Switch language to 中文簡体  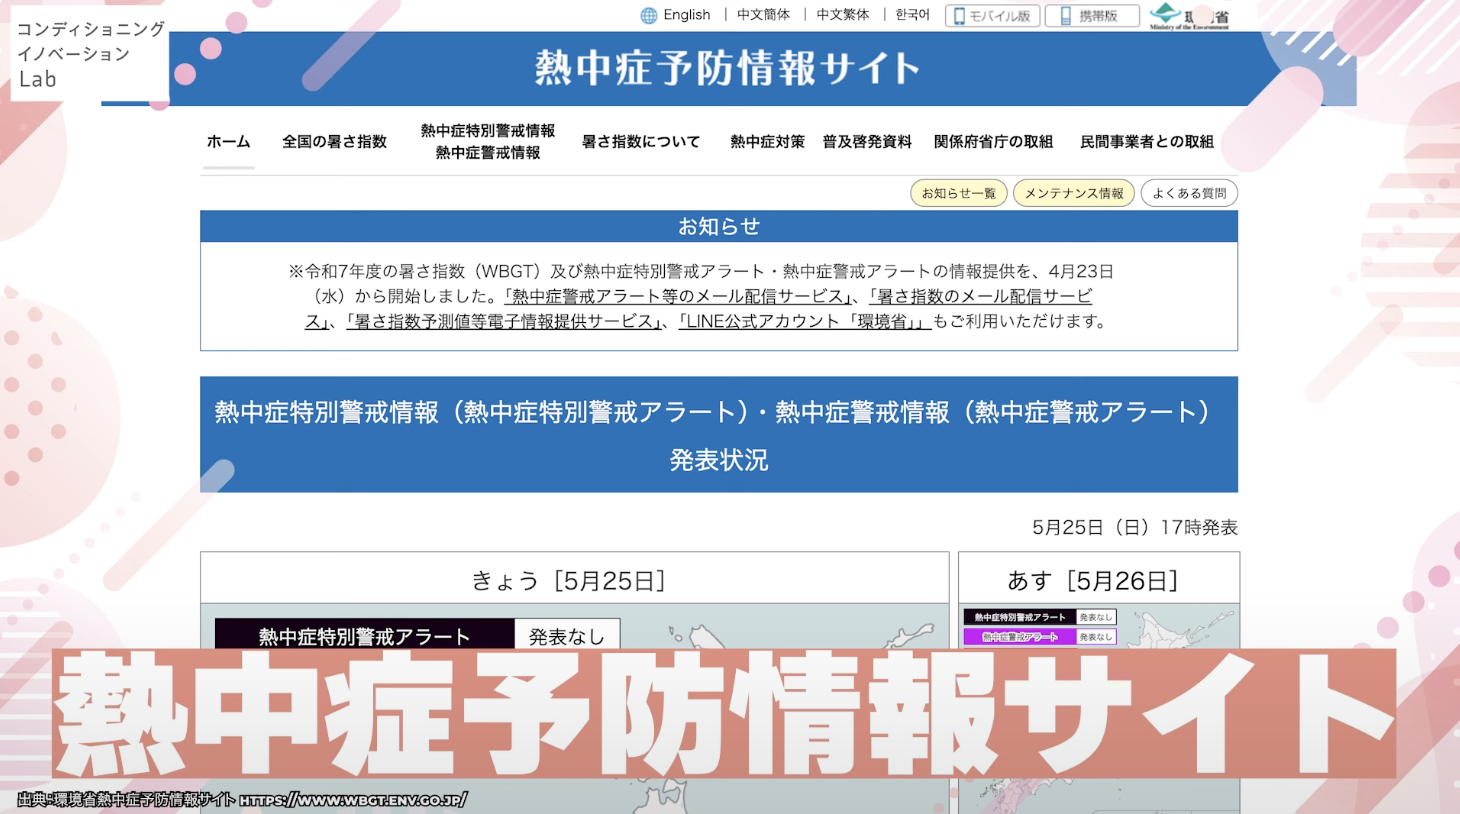coord(763,15)
